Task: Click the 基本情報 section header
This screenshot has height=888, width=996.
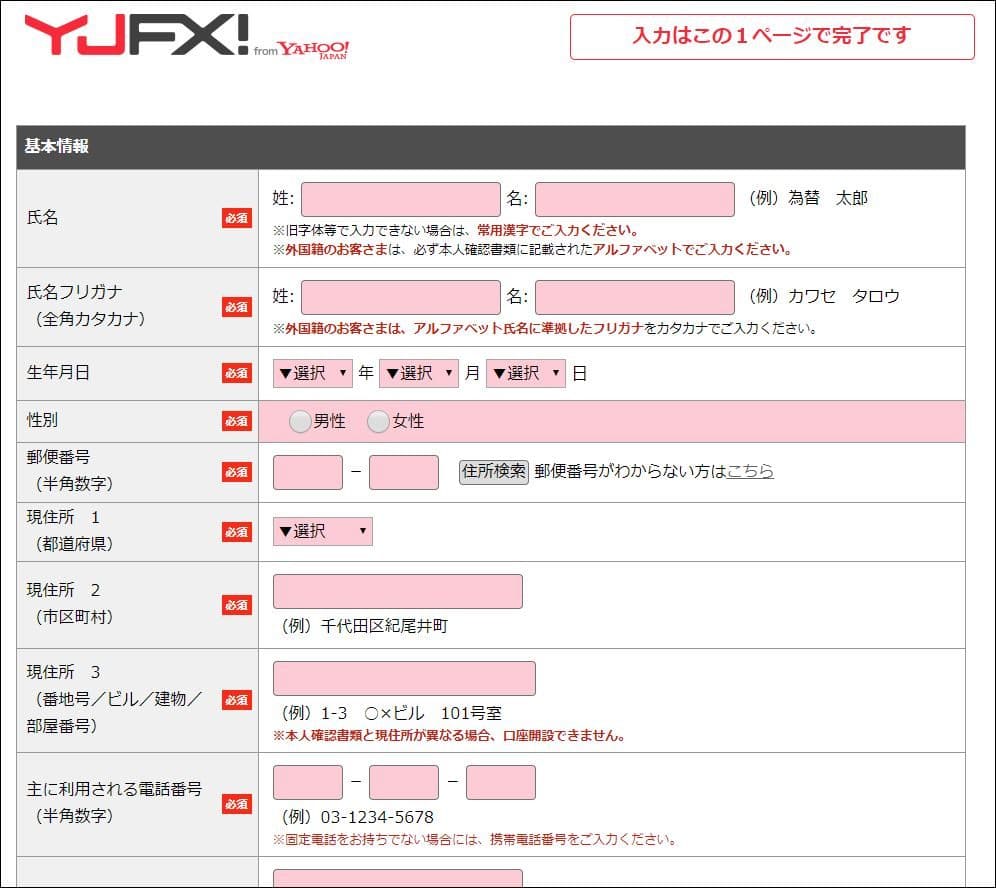Action: 490,147
